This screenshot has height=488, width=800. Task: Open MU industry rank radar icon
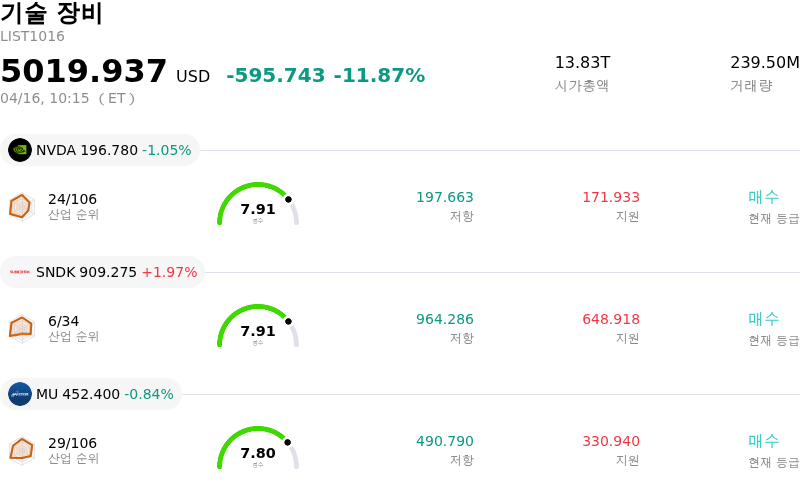(21, 450)
